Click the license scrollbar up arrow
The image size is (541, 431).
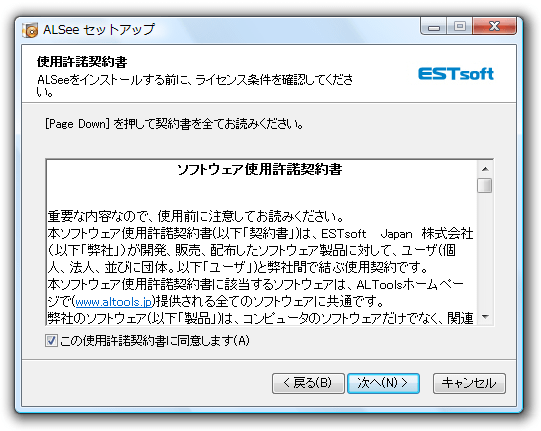pos(485,169)
